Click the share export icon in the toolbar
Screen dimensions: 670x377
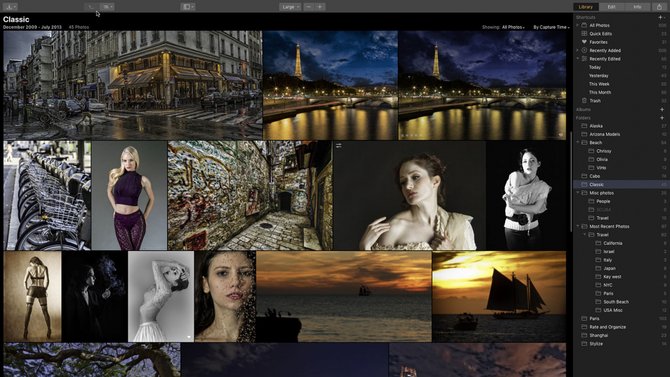tap(659, 7)
